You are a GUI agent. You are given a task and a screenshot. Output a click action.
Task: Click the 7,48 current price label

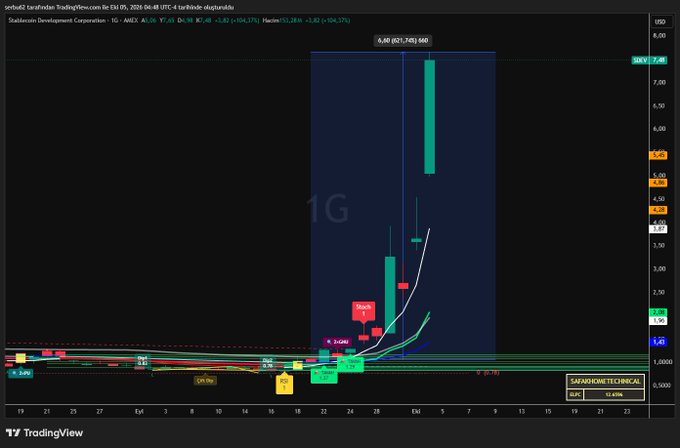[658, 60]
